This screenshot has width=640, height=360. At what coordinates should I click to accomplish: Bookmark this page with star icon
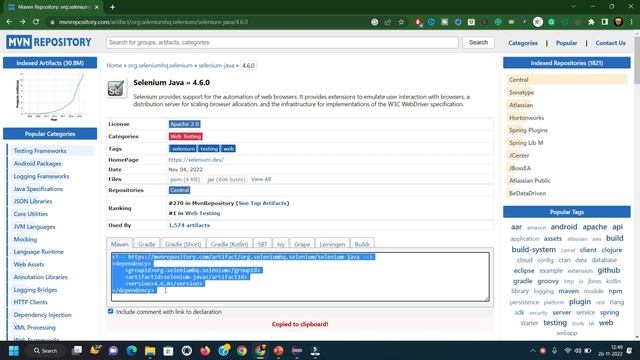pyautogui.click(x=401, y=22)
